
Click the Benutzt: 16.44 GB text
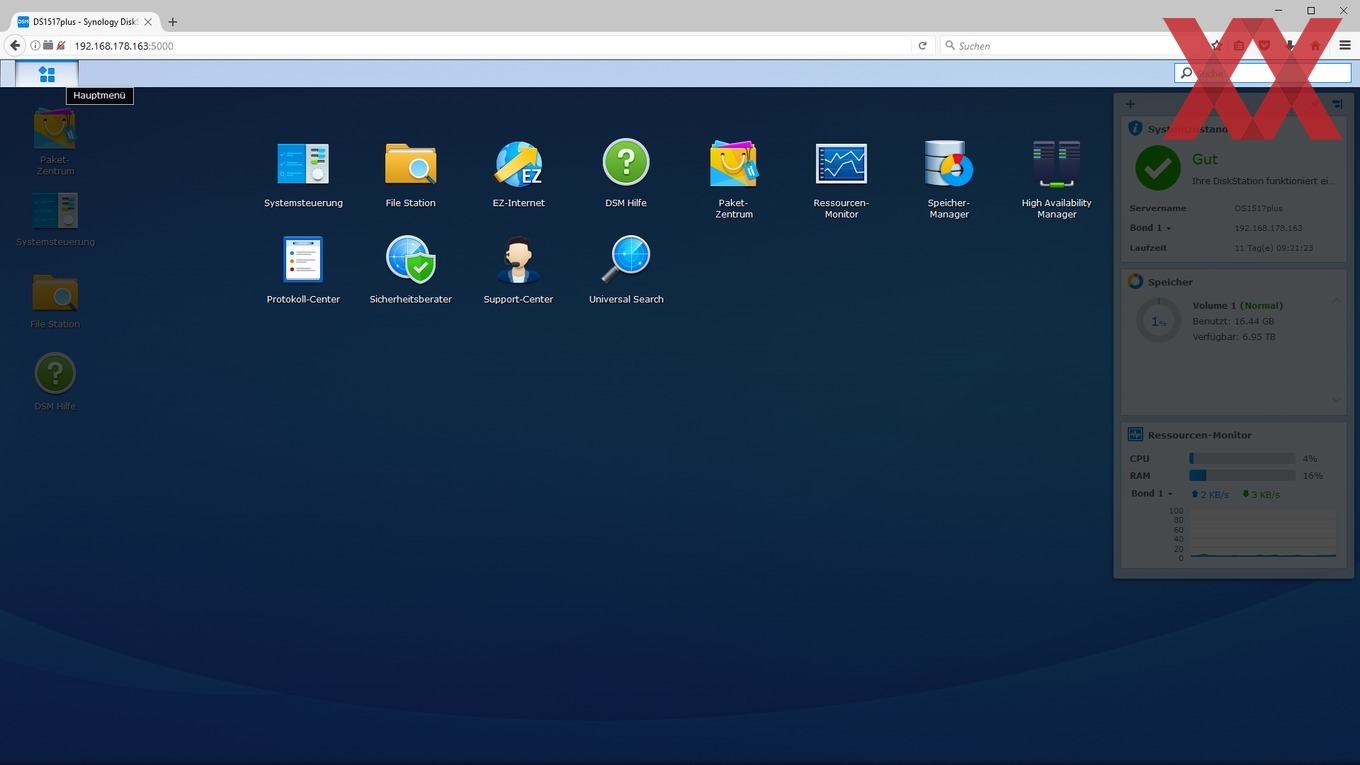point(1233,321)
